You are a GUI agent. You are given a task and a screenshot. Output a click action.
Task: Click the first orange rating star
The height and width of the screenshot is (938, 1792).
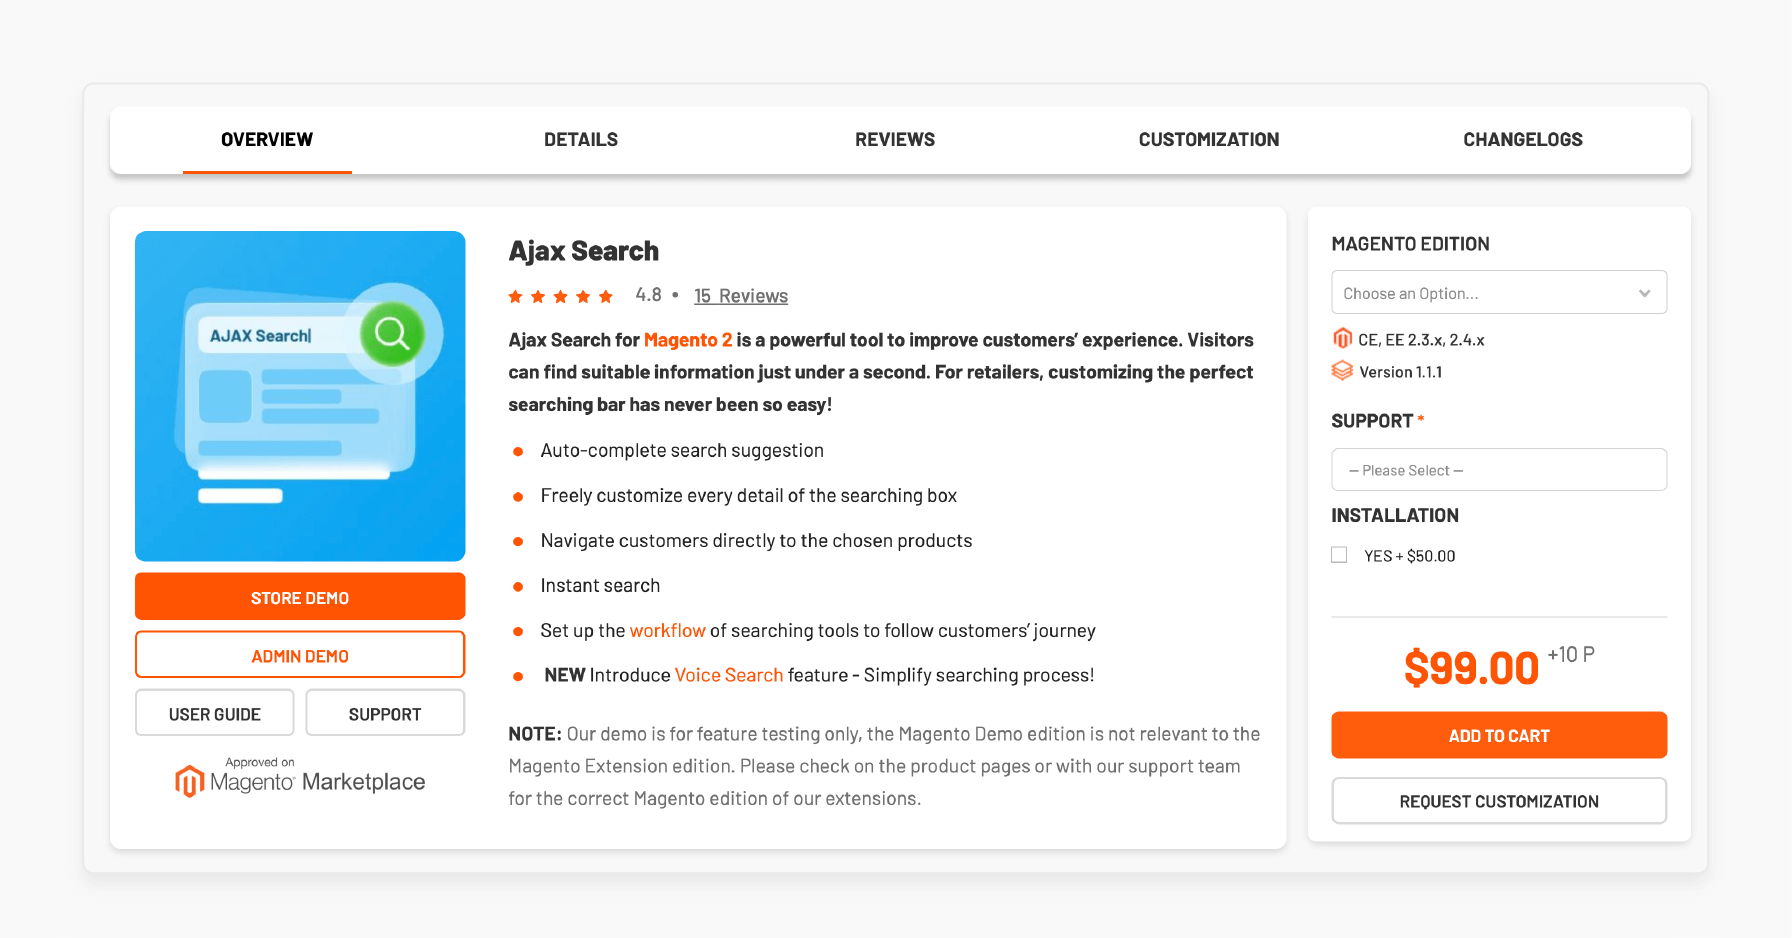pos(515,295)
